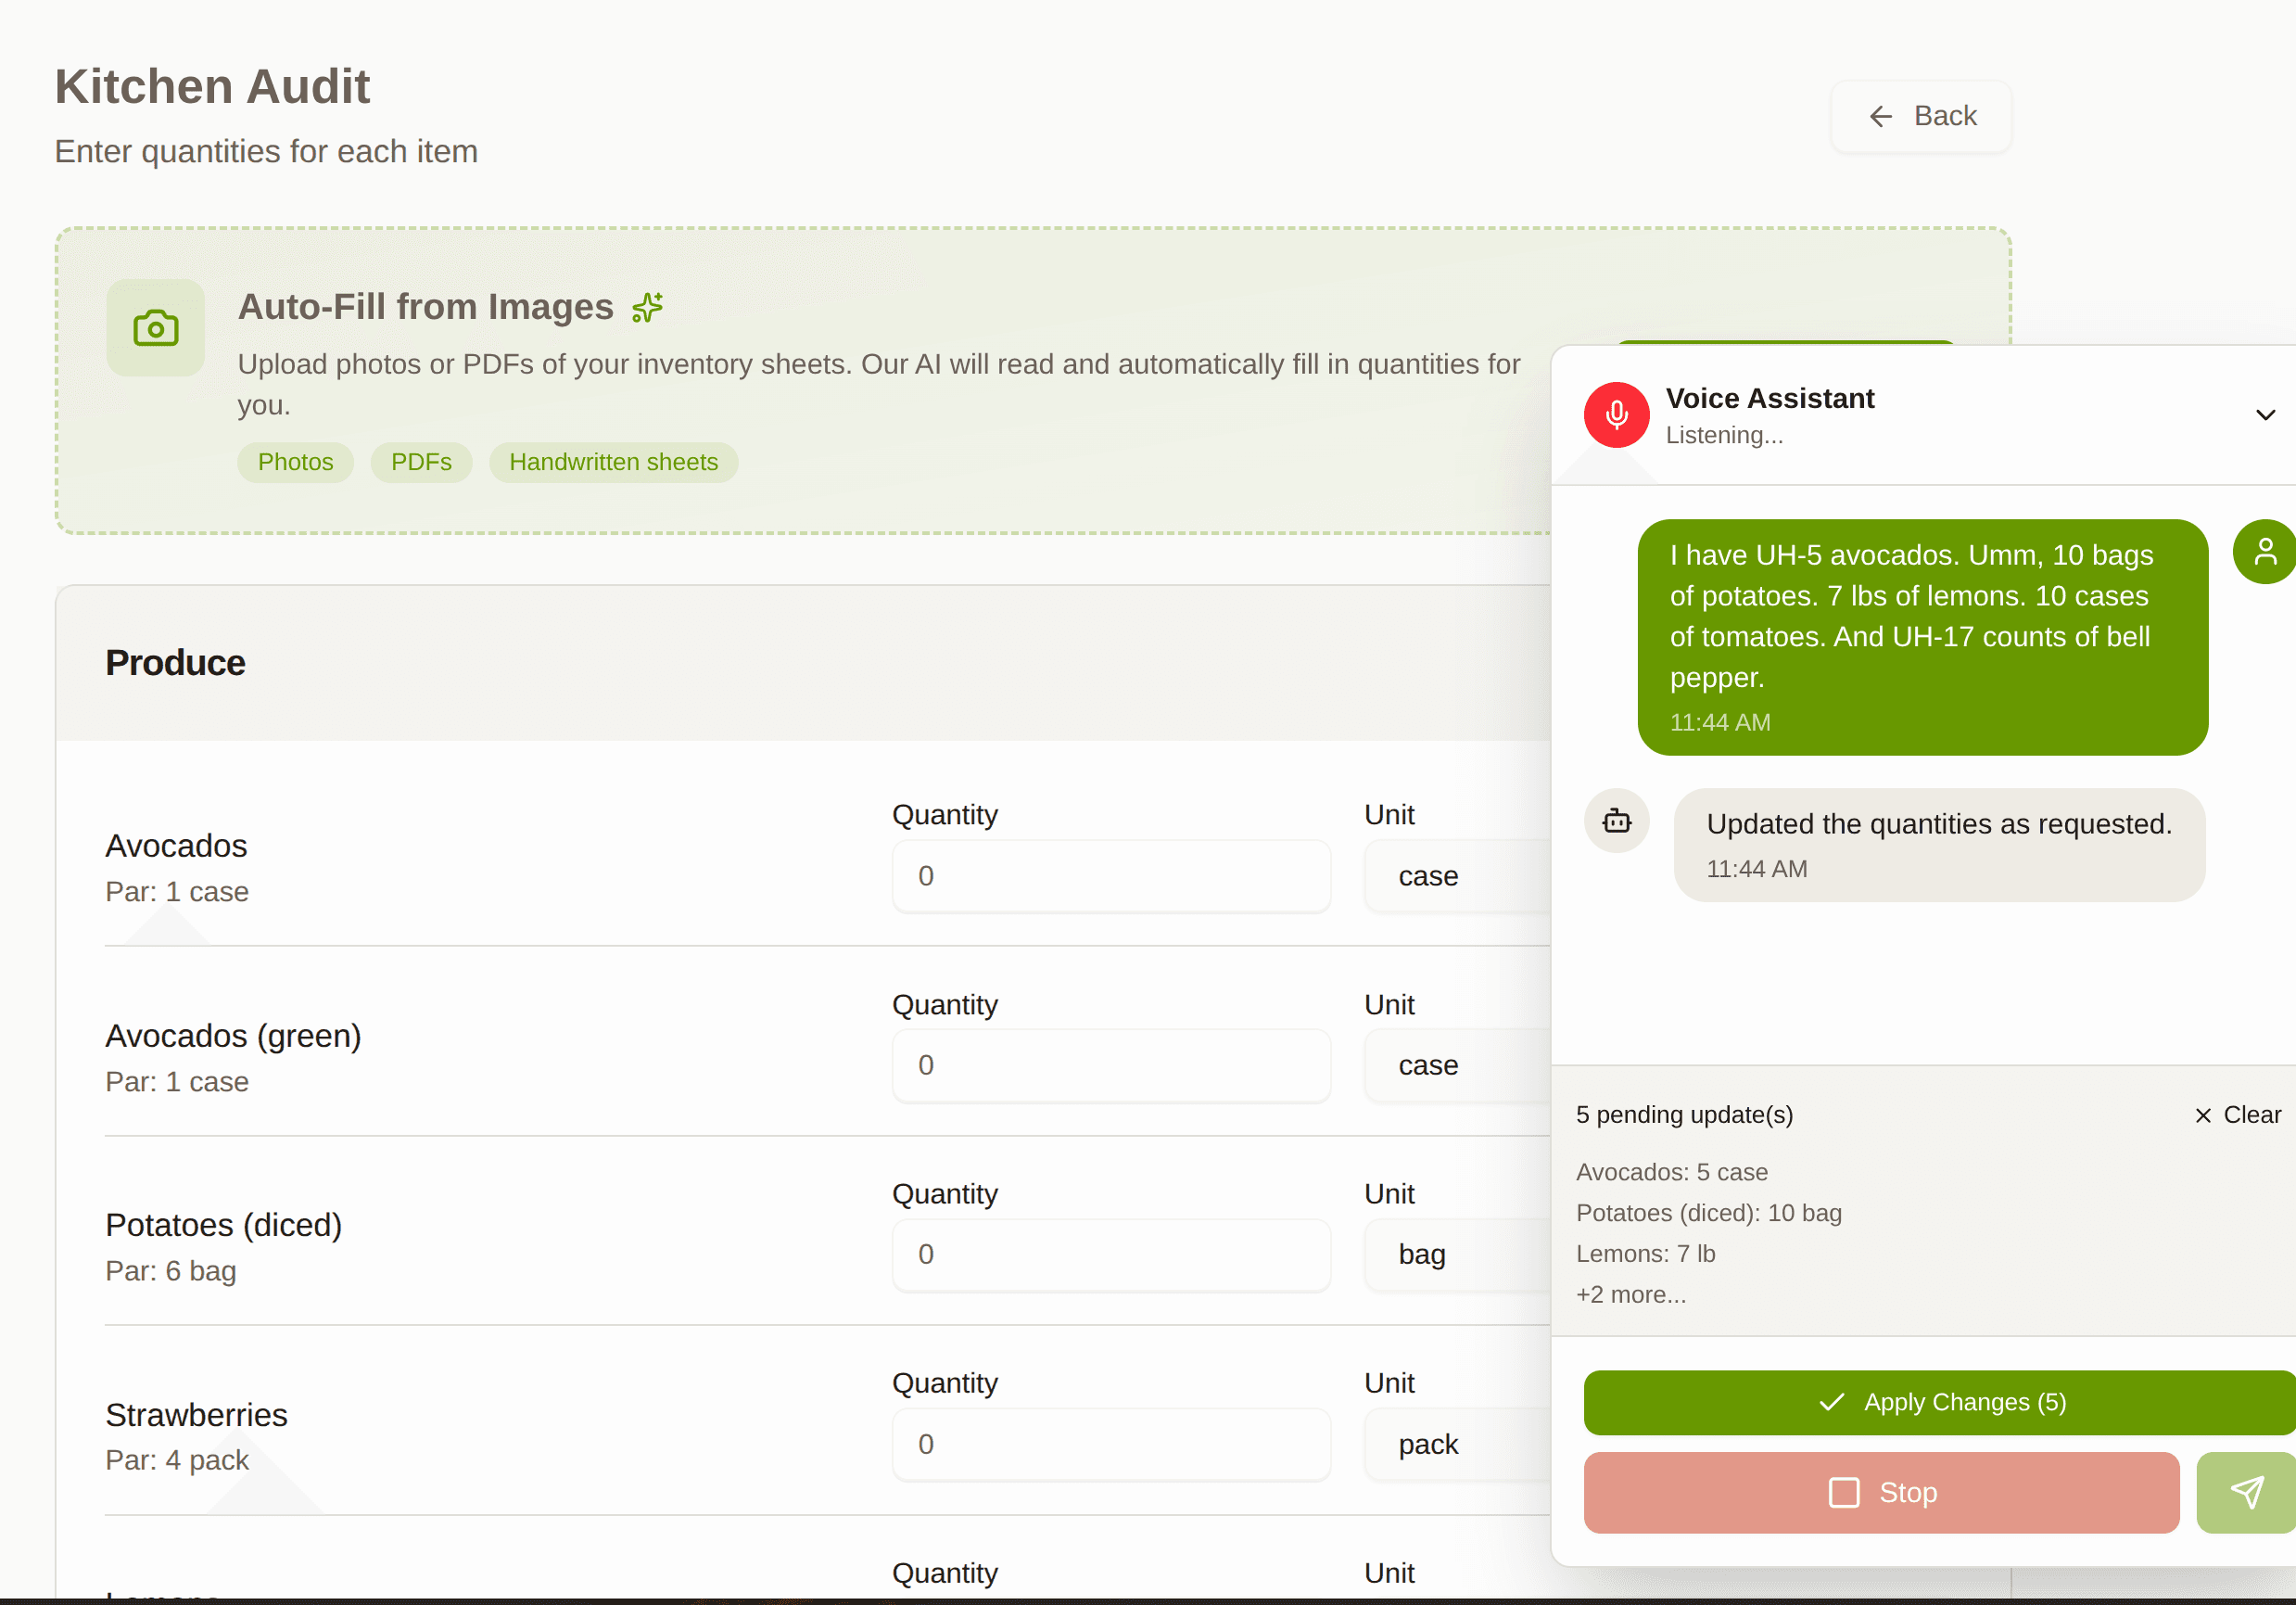Click the back arrow inside the Back button
The height and width of the screenshot is (1605, 2296).
click(x=1881, y=116)
